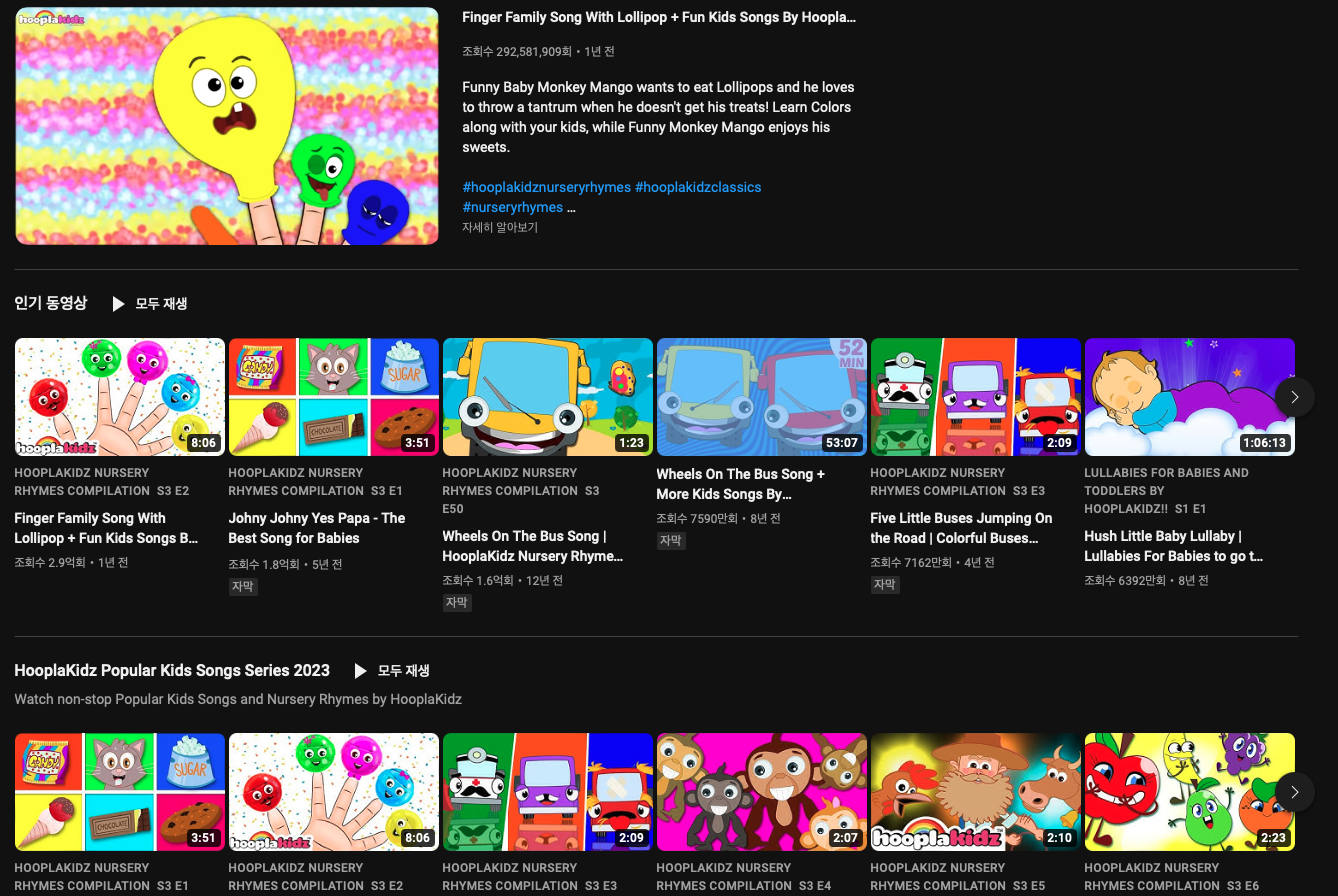Open 3:51 Johny Johny thumbnail in 인기 동영상 row
The width and height of the screenshot is (1338, 896).
click(334, 397)
